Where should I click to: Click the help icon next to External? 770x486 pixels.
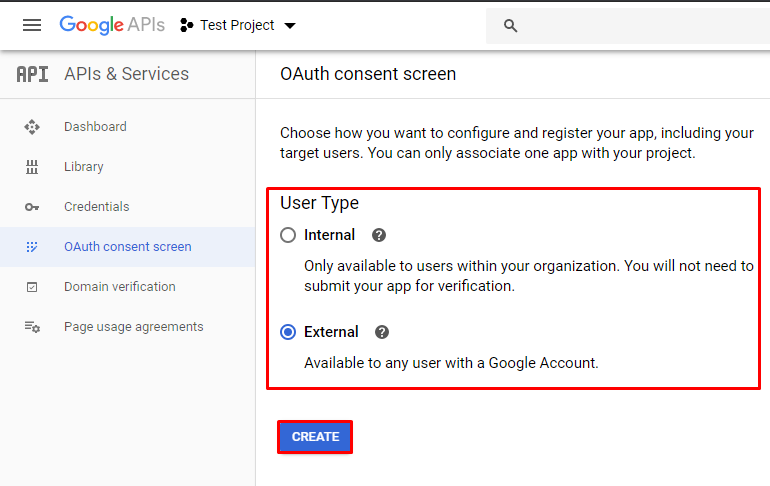point(382,332)
